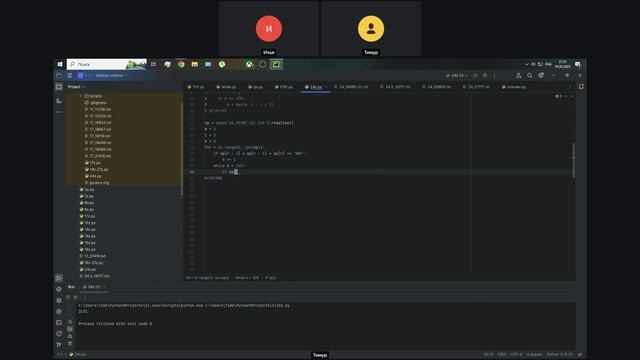640x360 pixels.
Task: Click the Windows taskbar search box
Action: pyautogui.click(x=107, y=64)
